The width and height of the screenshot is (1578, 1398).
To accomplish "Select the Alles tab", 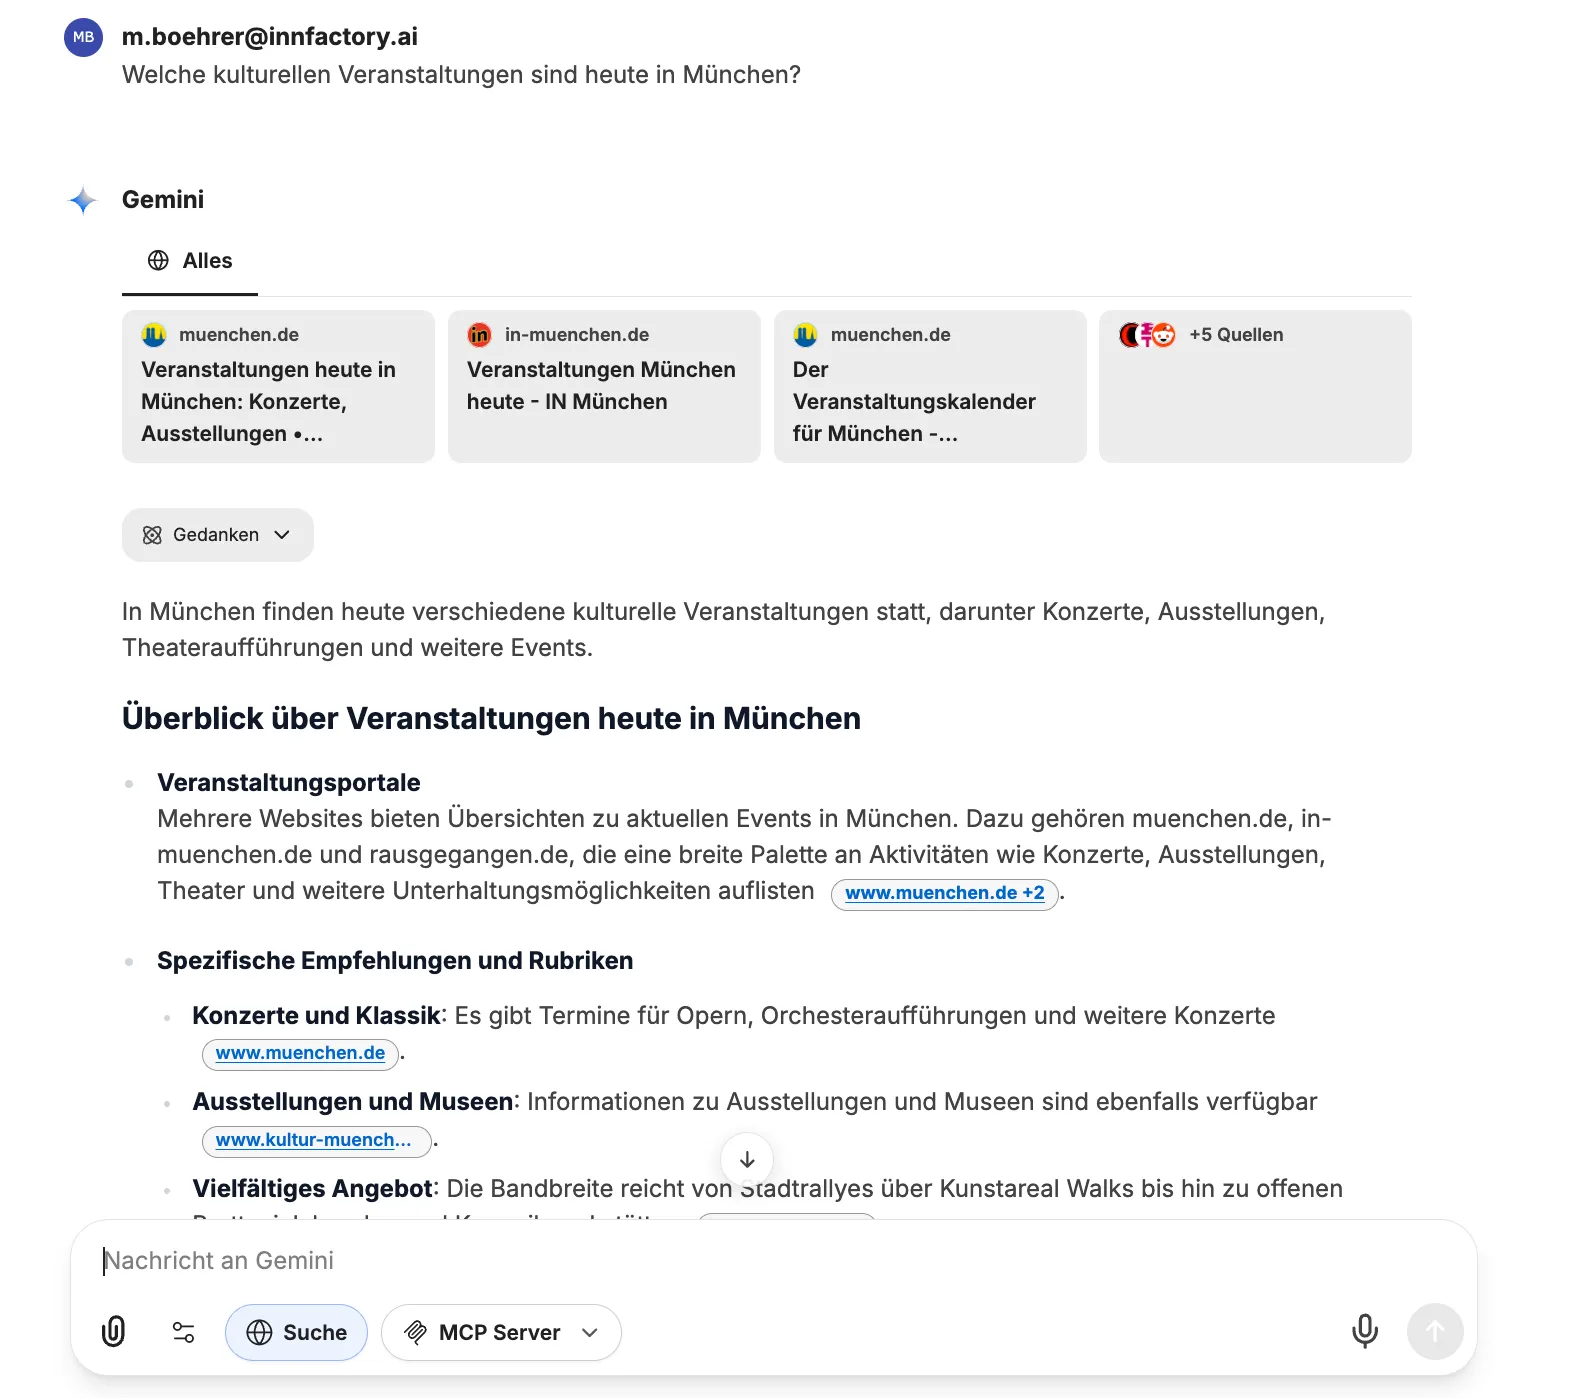I will tap(190, 261).
